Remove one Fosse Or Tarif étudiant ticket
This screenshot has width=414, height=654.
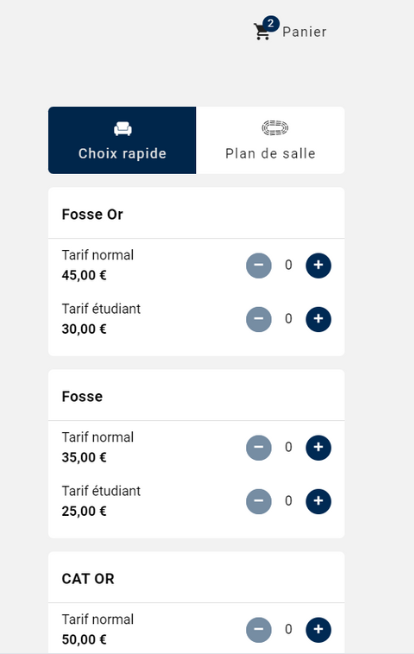[x=259, y=319]
